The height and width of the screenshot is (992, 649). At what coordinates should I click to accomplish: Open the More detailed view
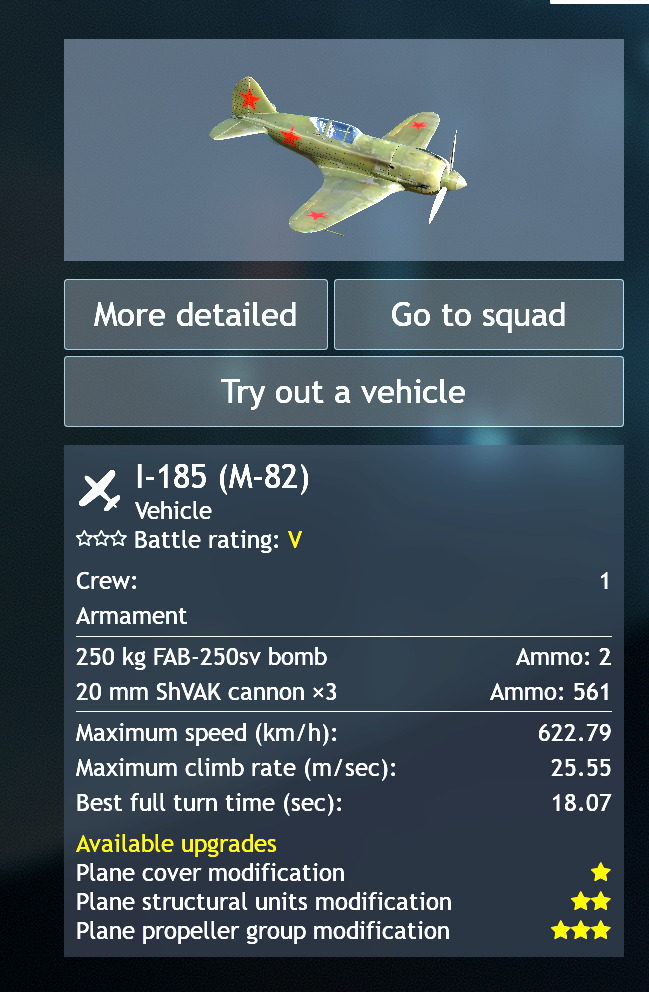coord(196,315)
